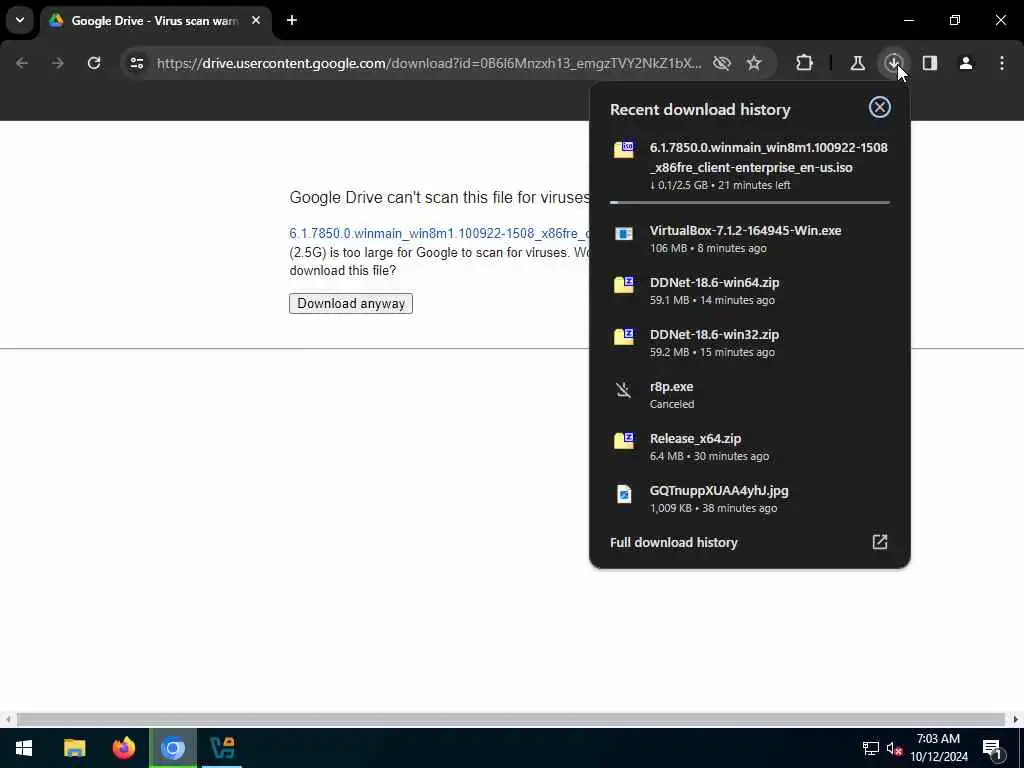
Task: Reload the current page
Action: click(94, 63)
